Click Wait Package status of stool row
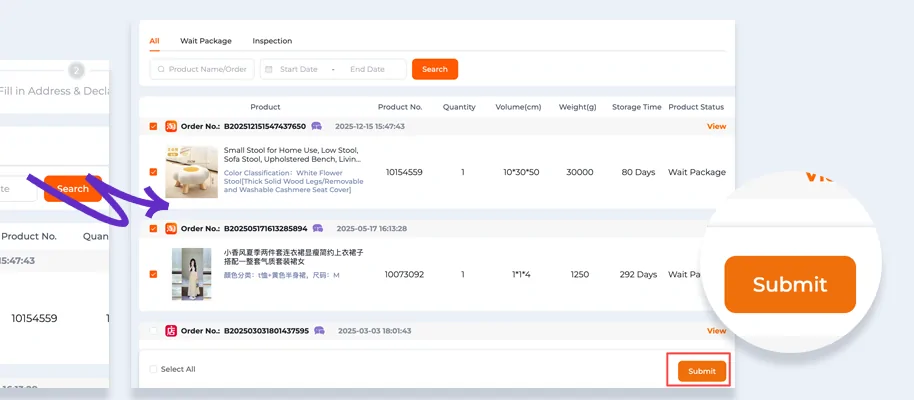The image size is (914, 400). [x=697, y=172]
